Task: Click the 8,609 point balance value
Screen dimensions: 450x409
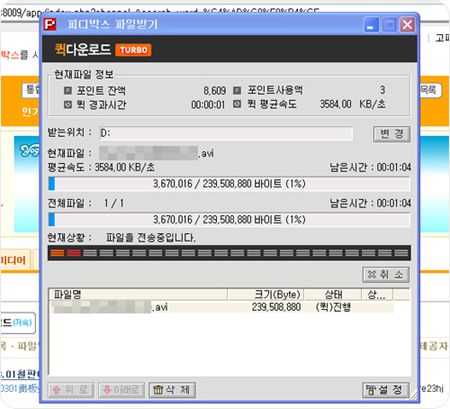Action: [215, 90]
